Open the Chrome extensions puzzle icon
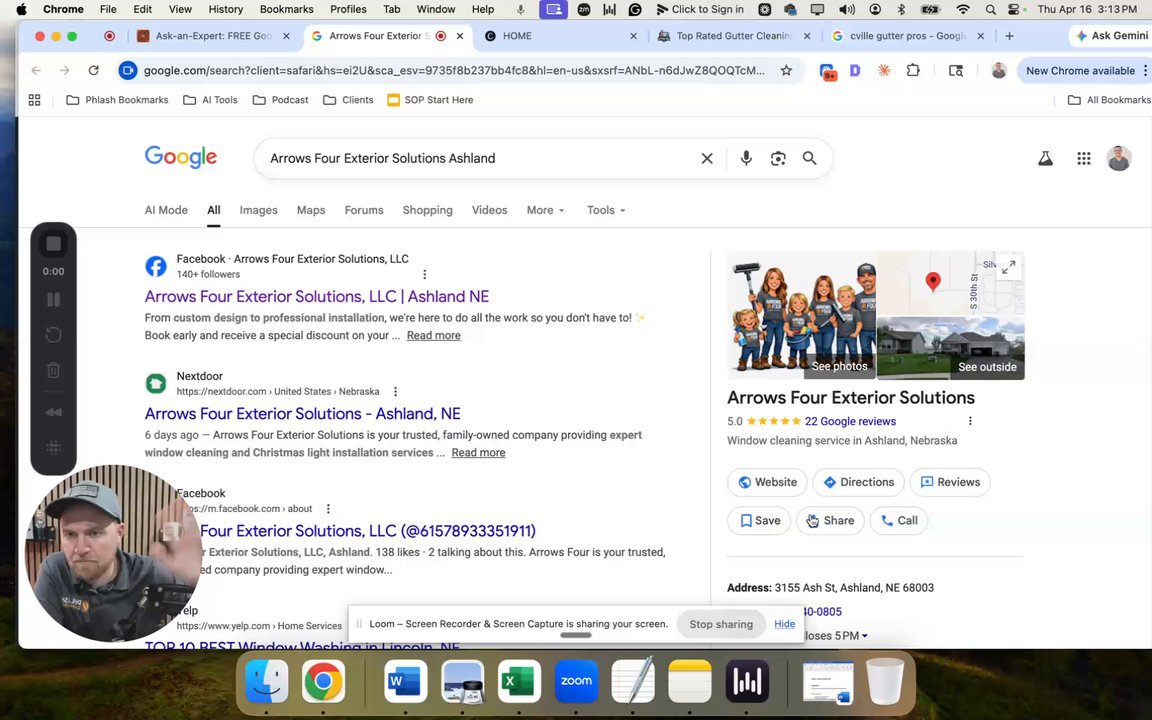Viewport: 1152px width, 720px height. point(913,71)
